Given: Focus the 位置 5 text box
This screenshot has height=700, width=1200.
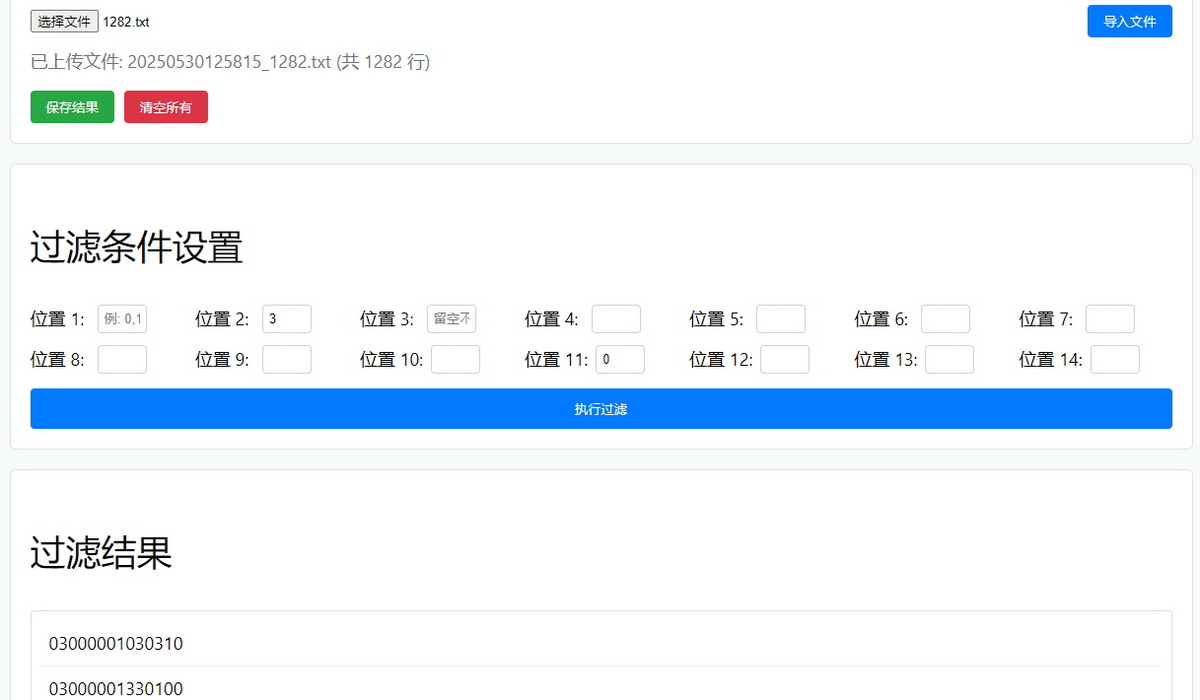Looking at the screenshot, I should pyautogui.click(x=780, y=319).
